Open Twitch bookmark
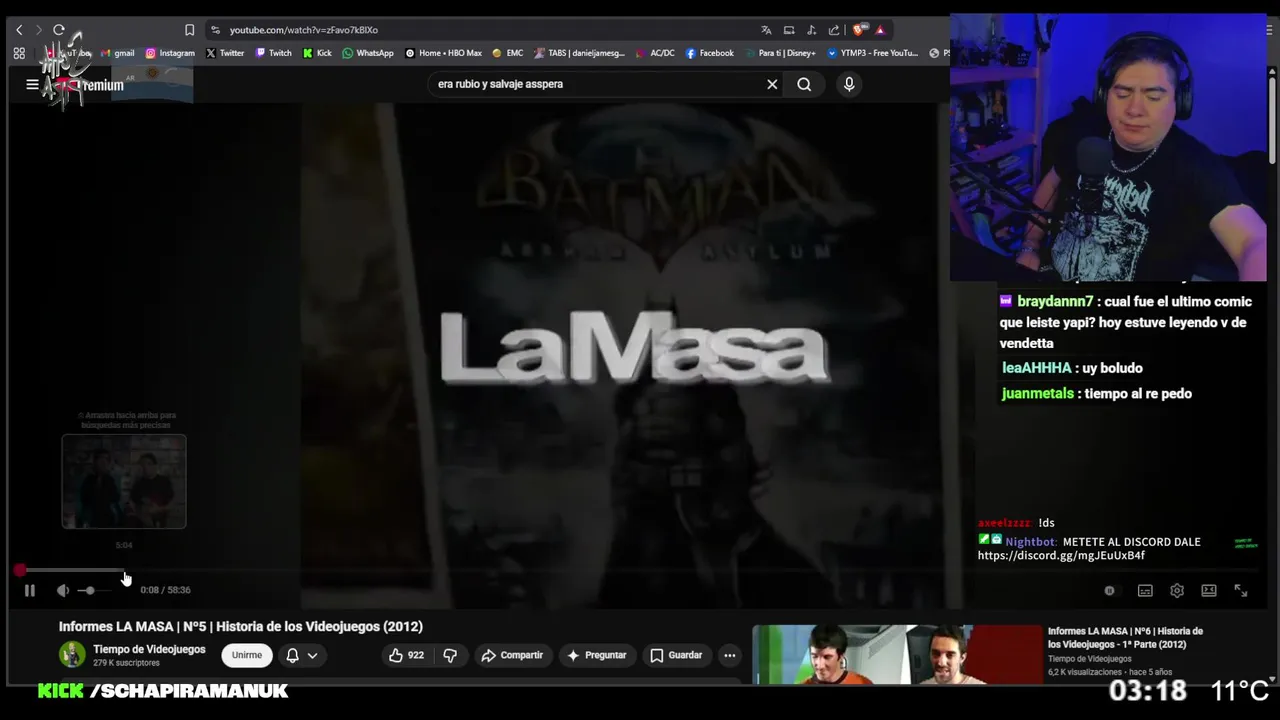The image size is (1280, 720). click(274, 53)
